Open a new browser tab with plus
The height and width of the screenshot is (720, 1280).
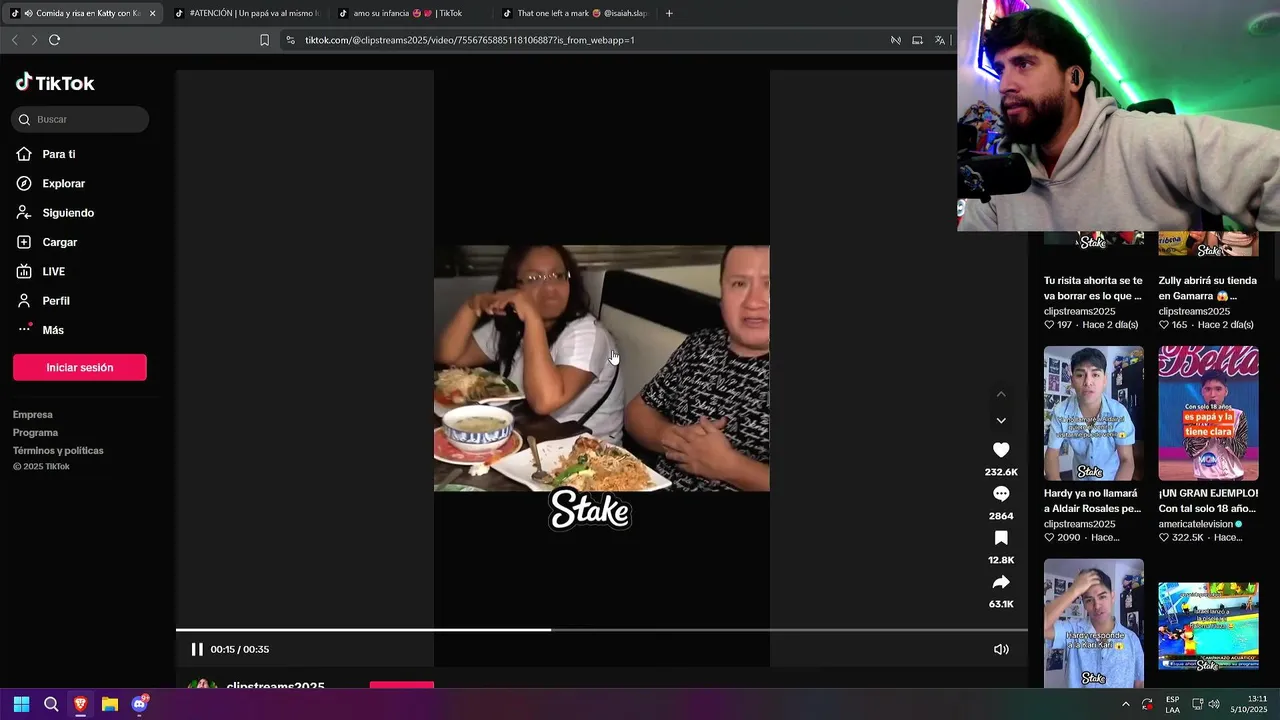(x=669, y=13)
